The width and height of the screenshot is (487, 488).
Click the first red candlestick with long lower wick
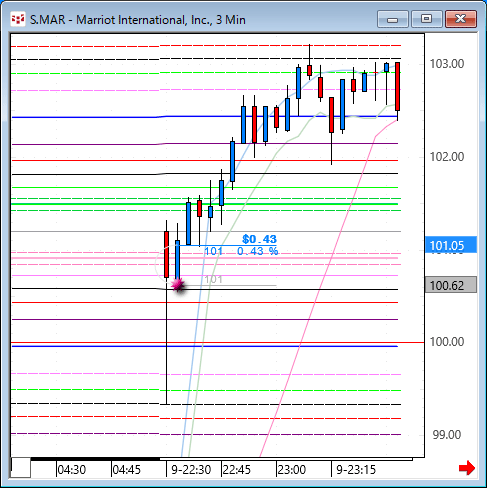coord(166,254)
